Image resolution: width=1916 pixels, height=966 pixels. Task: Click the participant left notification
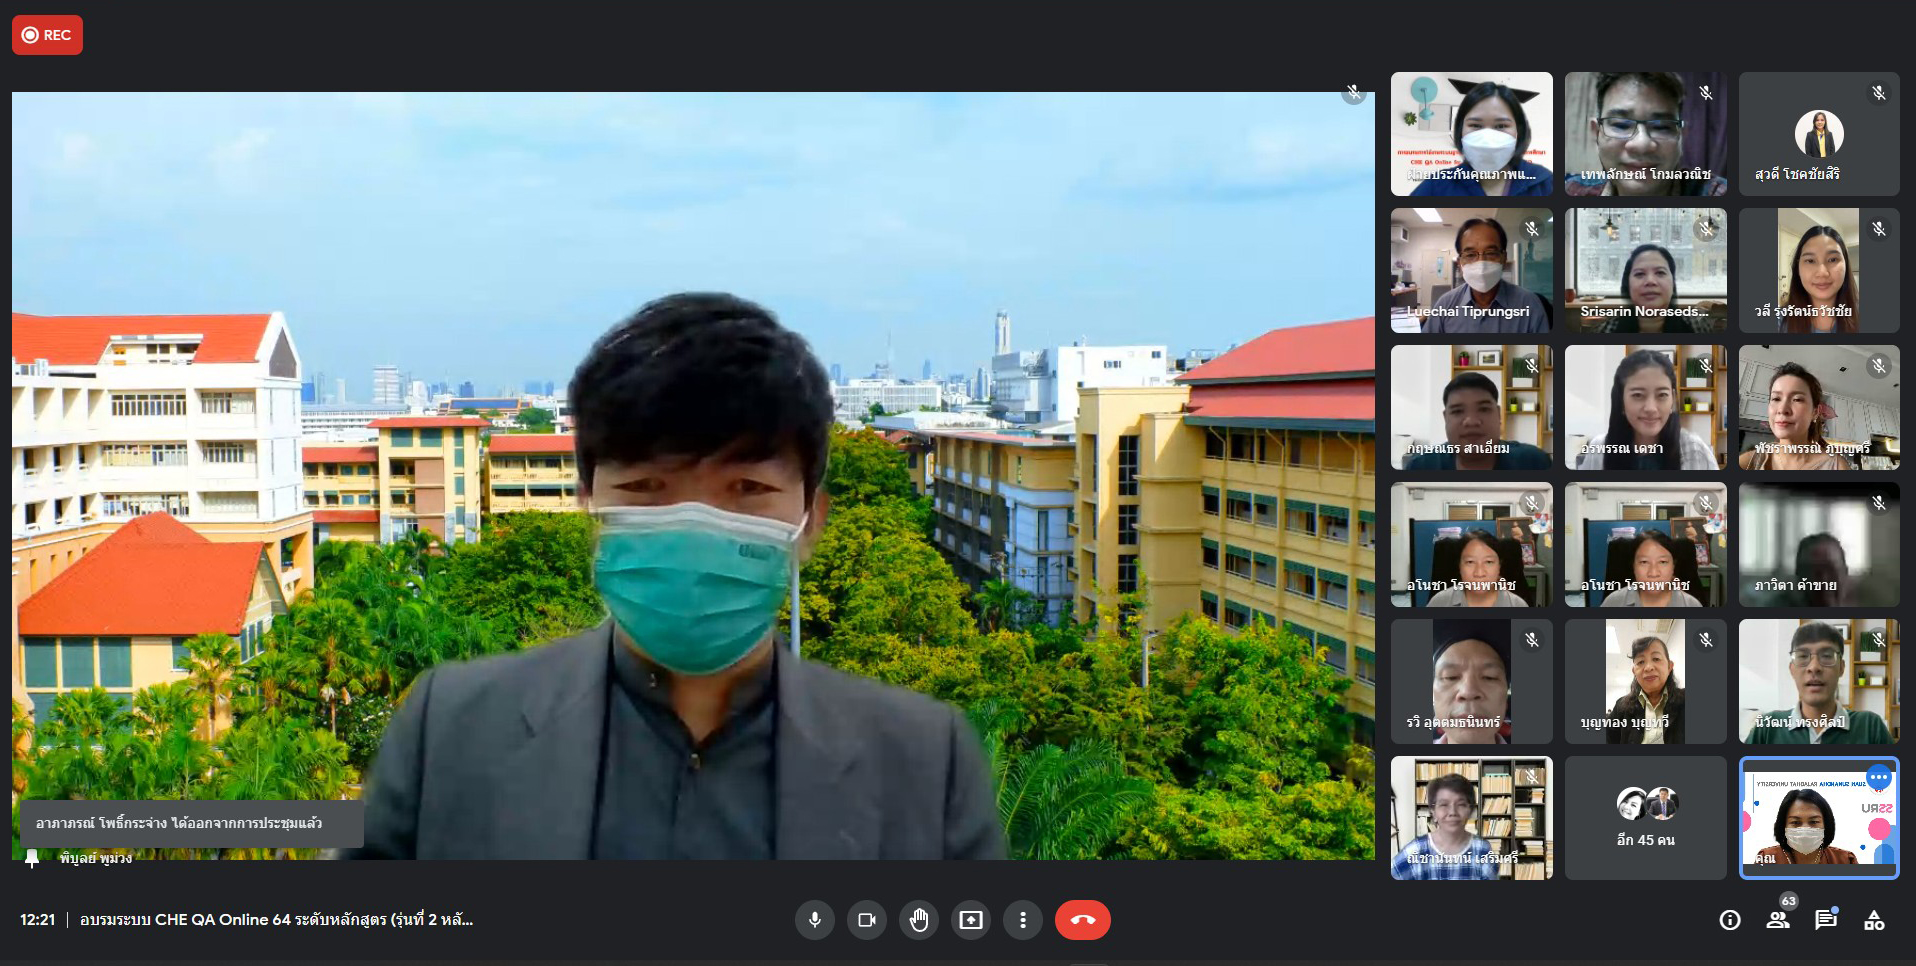[x=190, y=823]
